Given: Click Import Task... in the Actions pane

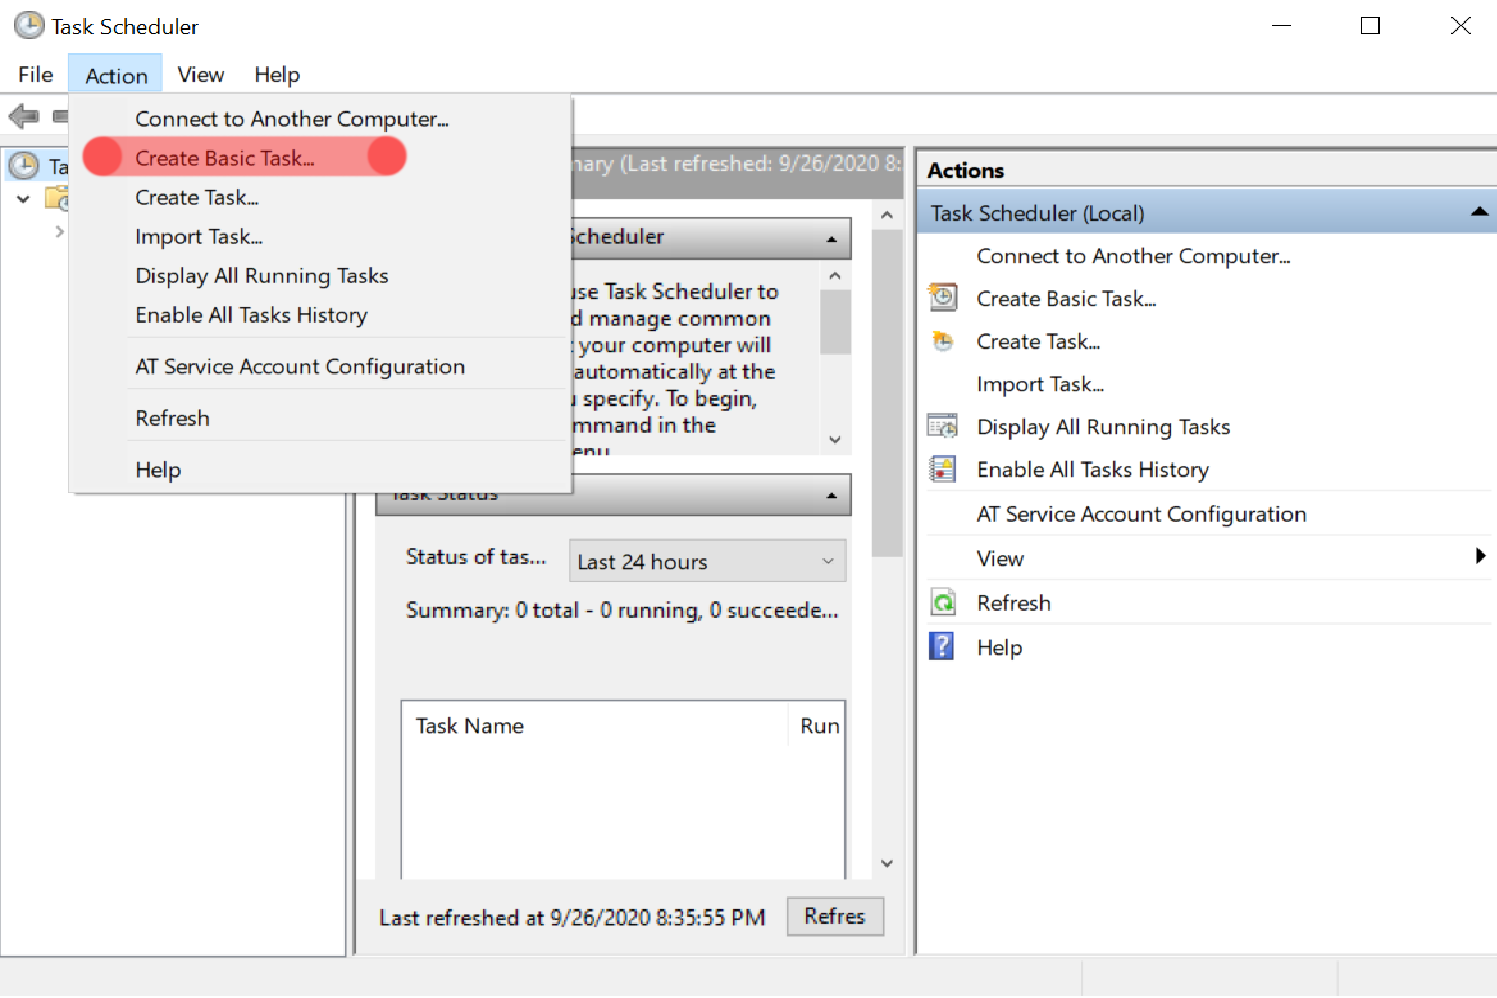Looking at the screenshot, I should 1040,385.
